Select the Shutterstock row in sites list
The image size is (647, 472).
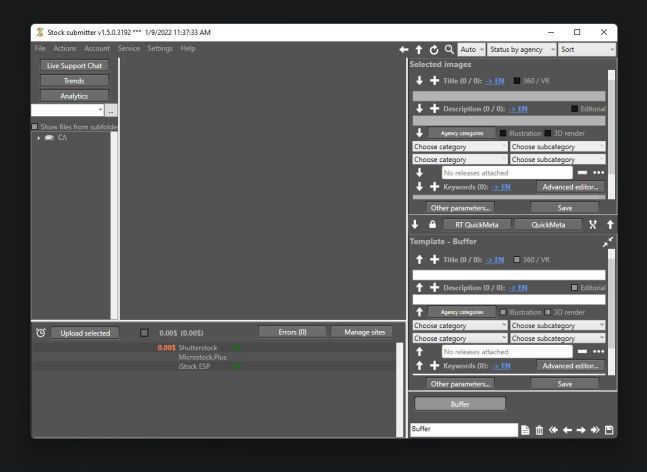(214, 348)
